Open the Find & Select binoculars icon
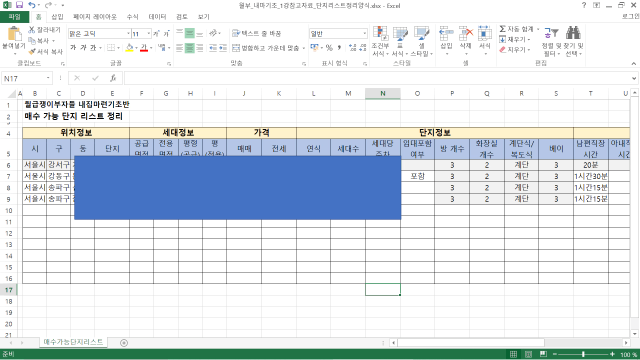640x360 pixels. click(573, 33)
